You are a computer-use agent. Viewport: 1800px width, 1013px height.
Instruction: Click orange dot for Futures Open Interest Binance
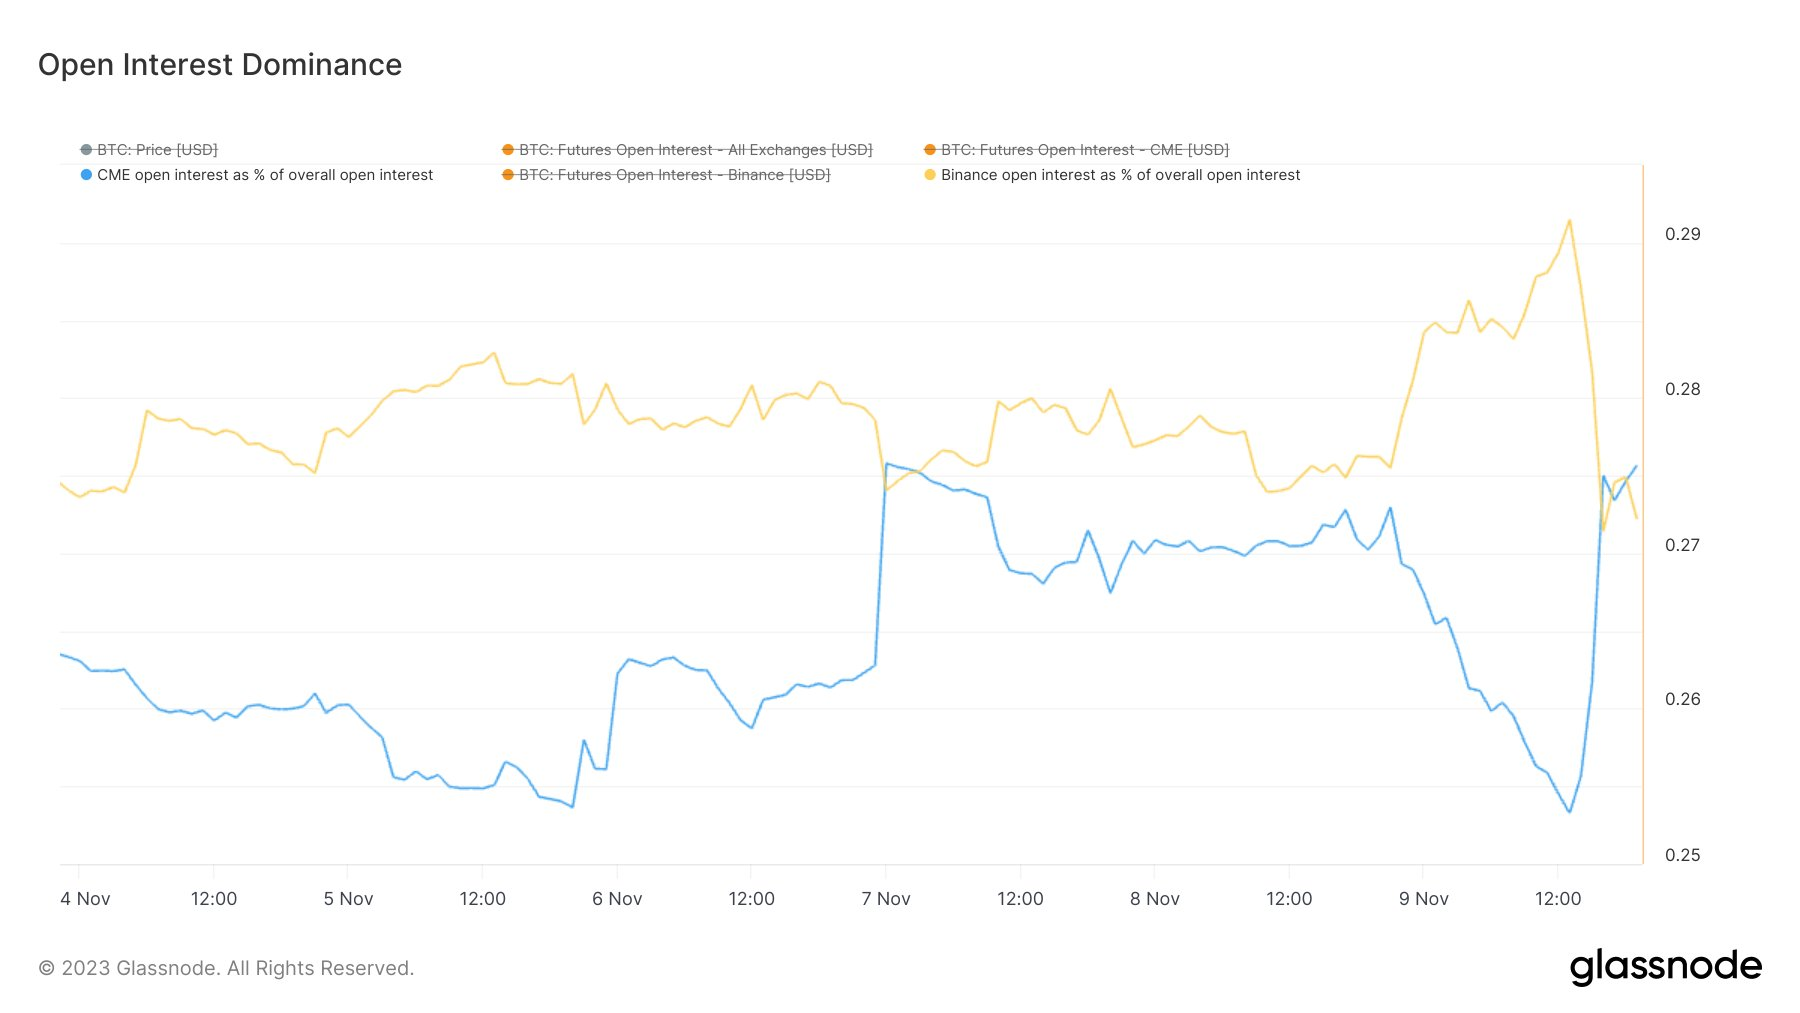[x=508, y=175]
